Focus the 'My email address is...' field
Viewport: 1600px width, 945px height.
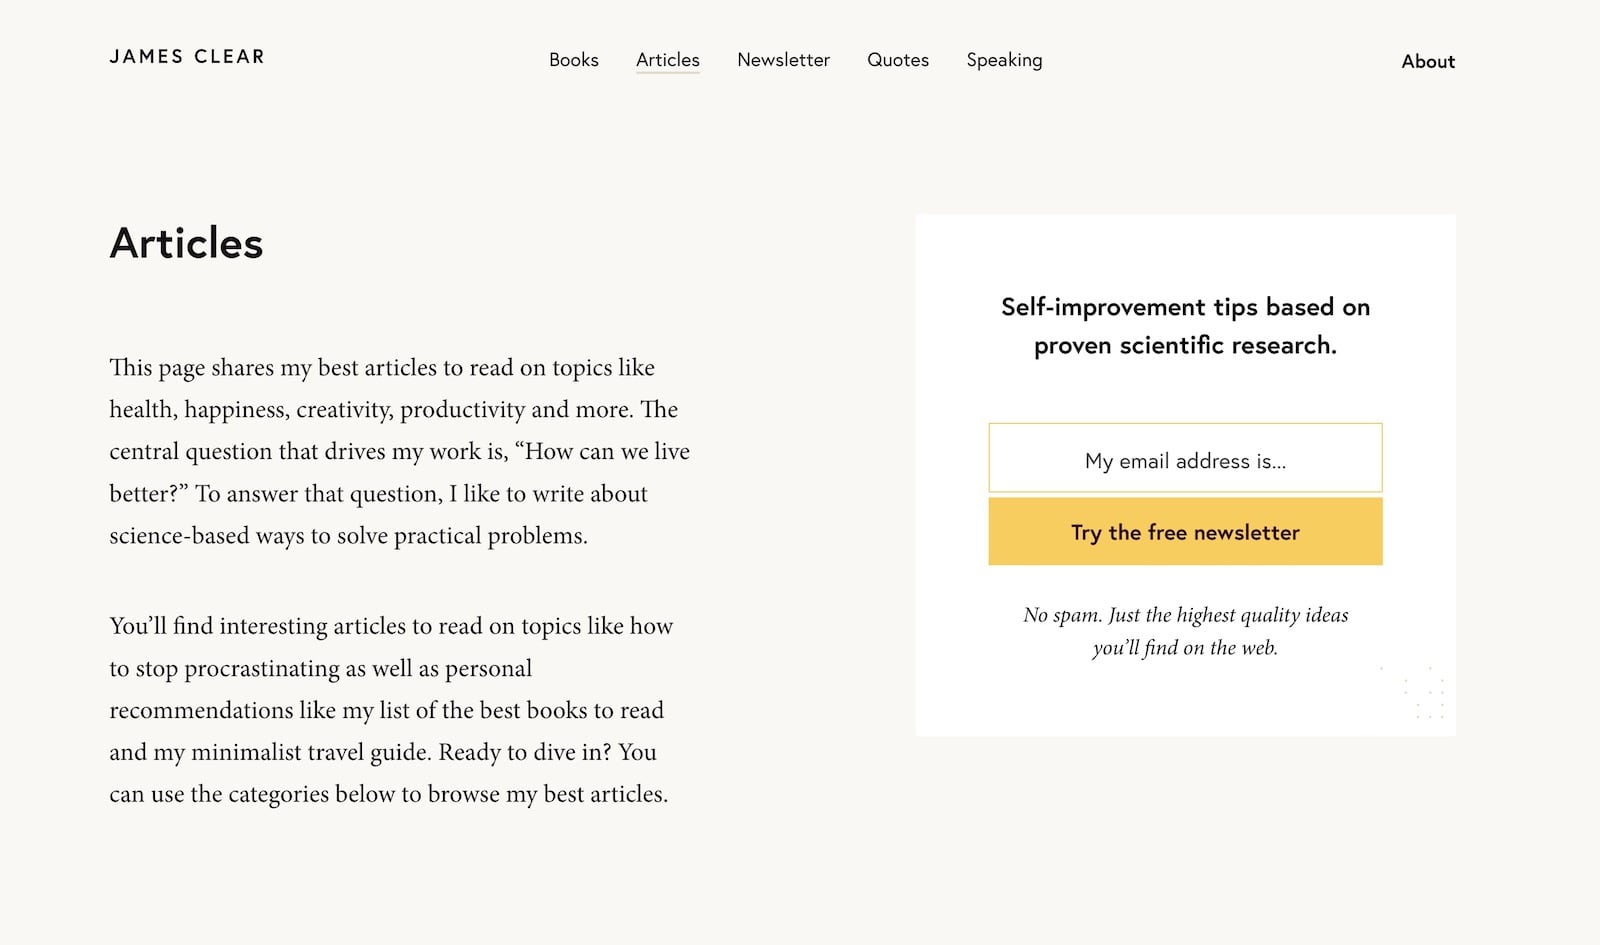[1185, 458]
